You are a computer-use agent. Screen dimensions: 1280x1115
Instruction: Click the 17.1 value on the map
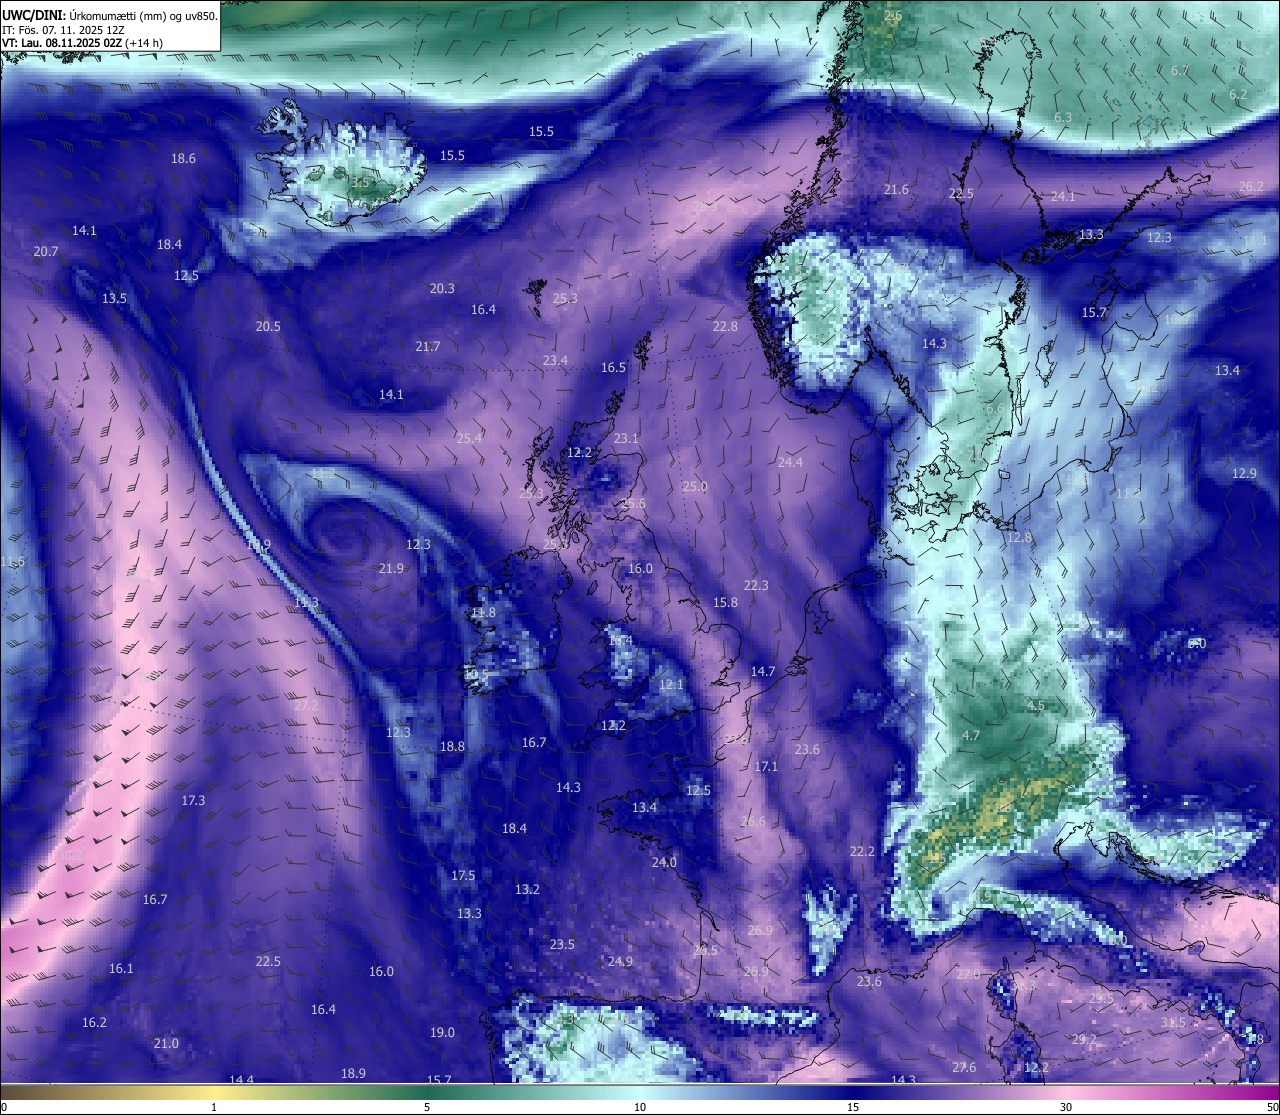pos(766,766)
